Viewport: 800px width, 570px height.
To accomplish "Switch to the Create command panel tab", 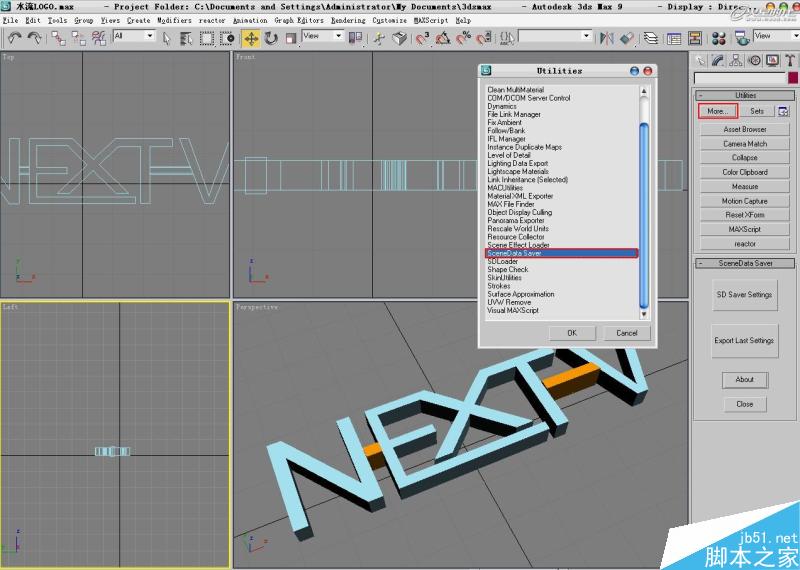I will pyautogui.click(x=701, y=61).
